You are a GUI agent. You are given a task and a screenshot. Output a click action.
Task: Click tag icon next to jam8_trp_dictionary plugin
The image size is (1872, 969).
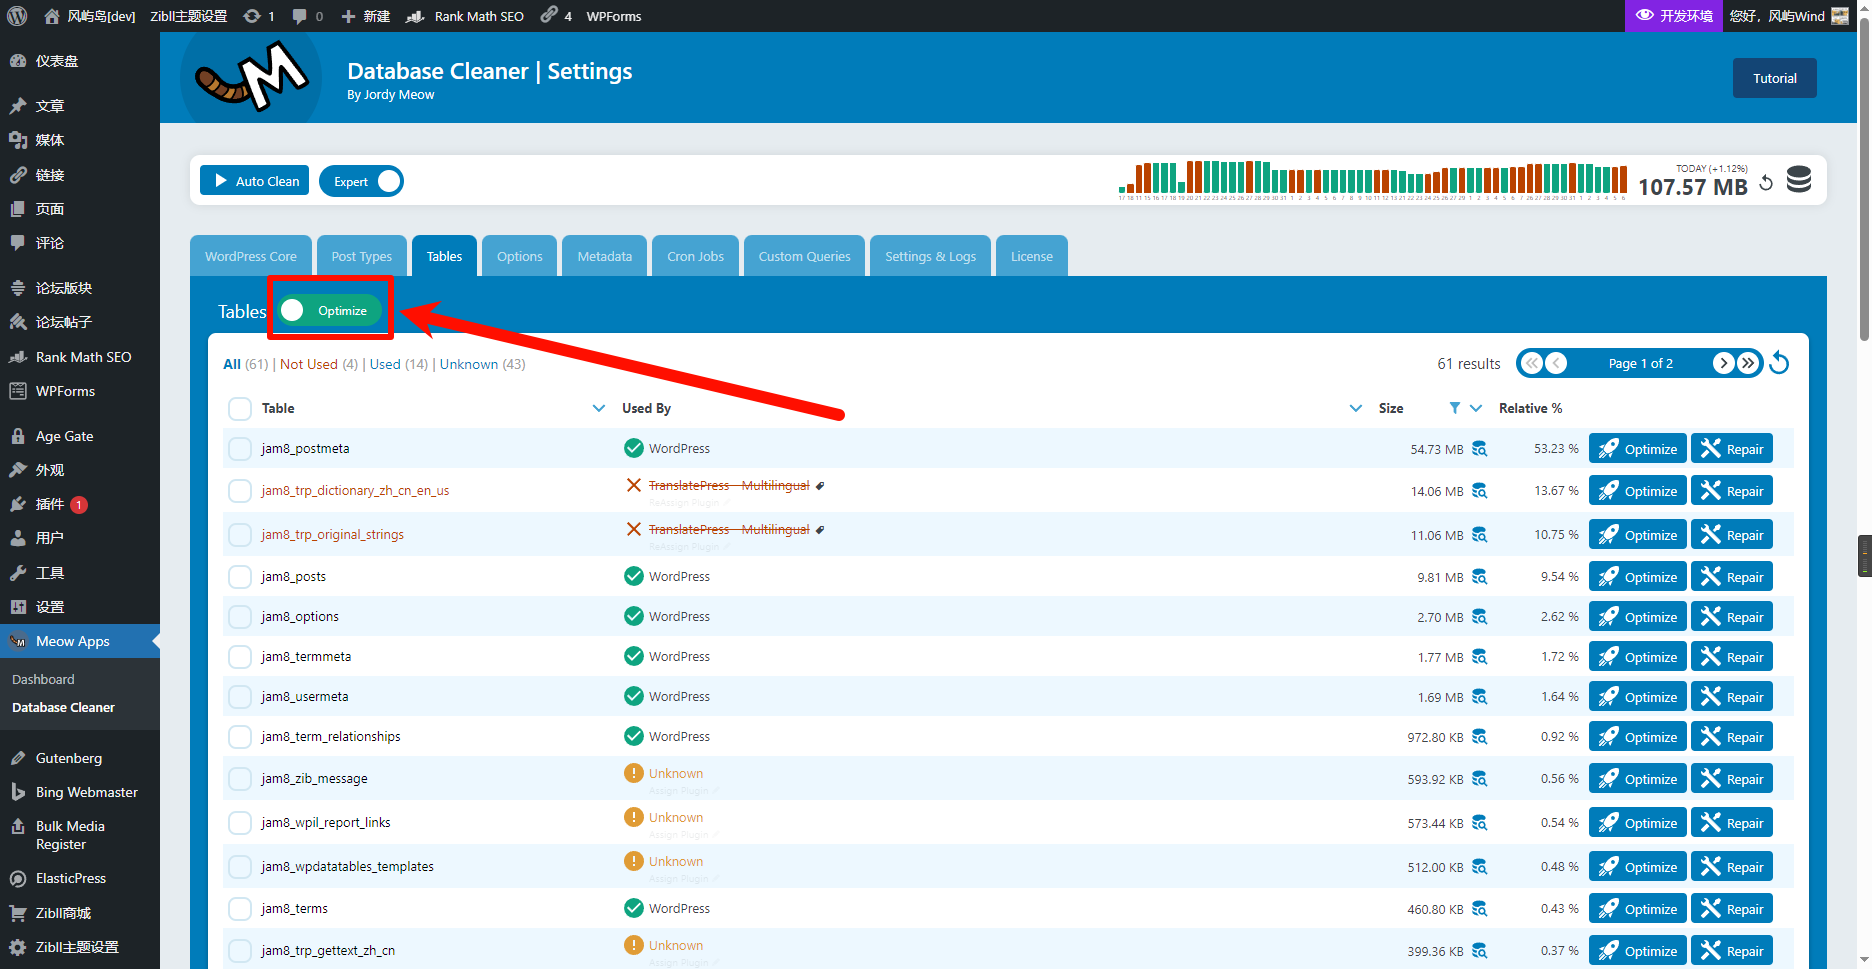tap(820, 486)
